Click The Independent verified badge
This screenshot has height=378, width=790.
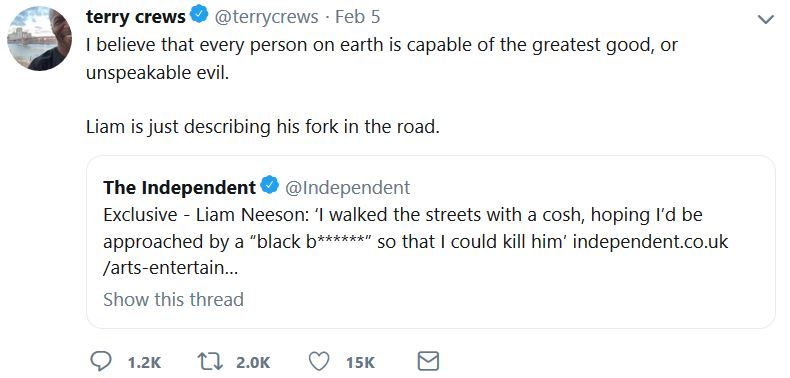270,186
